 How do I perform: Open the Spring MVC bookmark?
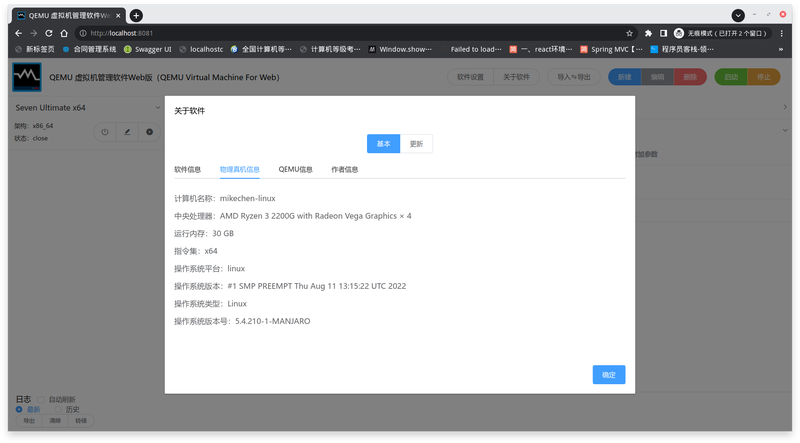(x=611, y=49)
